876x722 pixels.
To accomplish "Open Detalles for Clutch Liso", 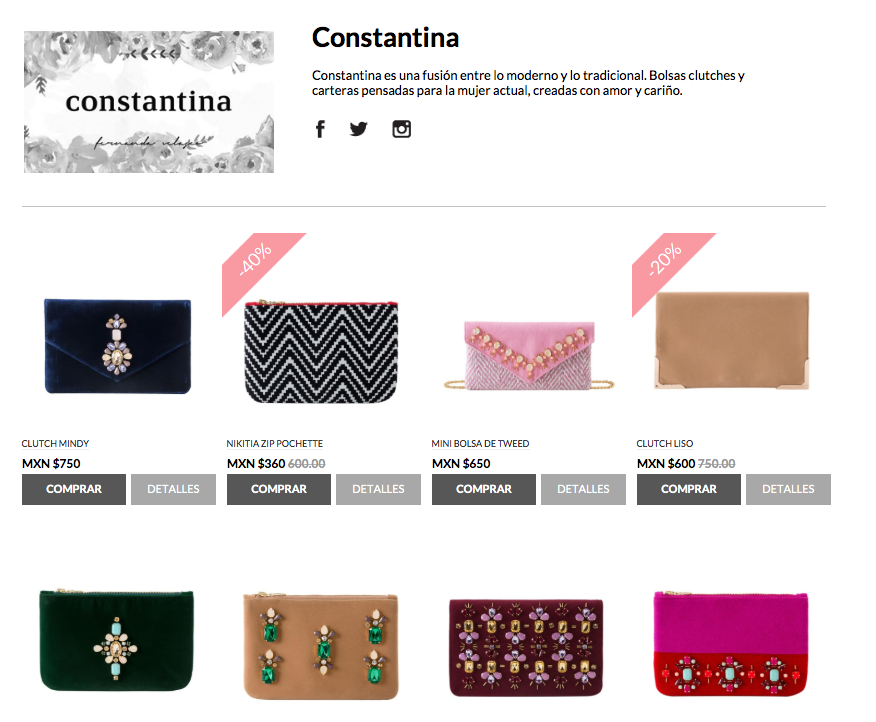I will (788, 490).
